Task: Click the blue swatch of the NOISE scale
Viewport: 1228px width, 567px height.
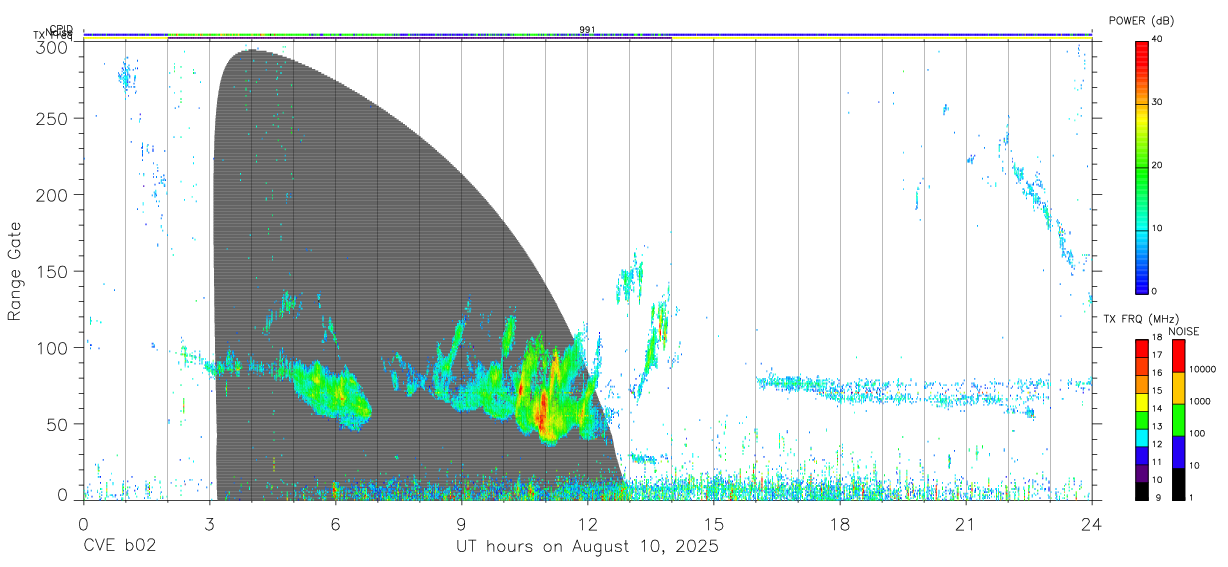Action: pyautogui.click(x=1179, y=451)
